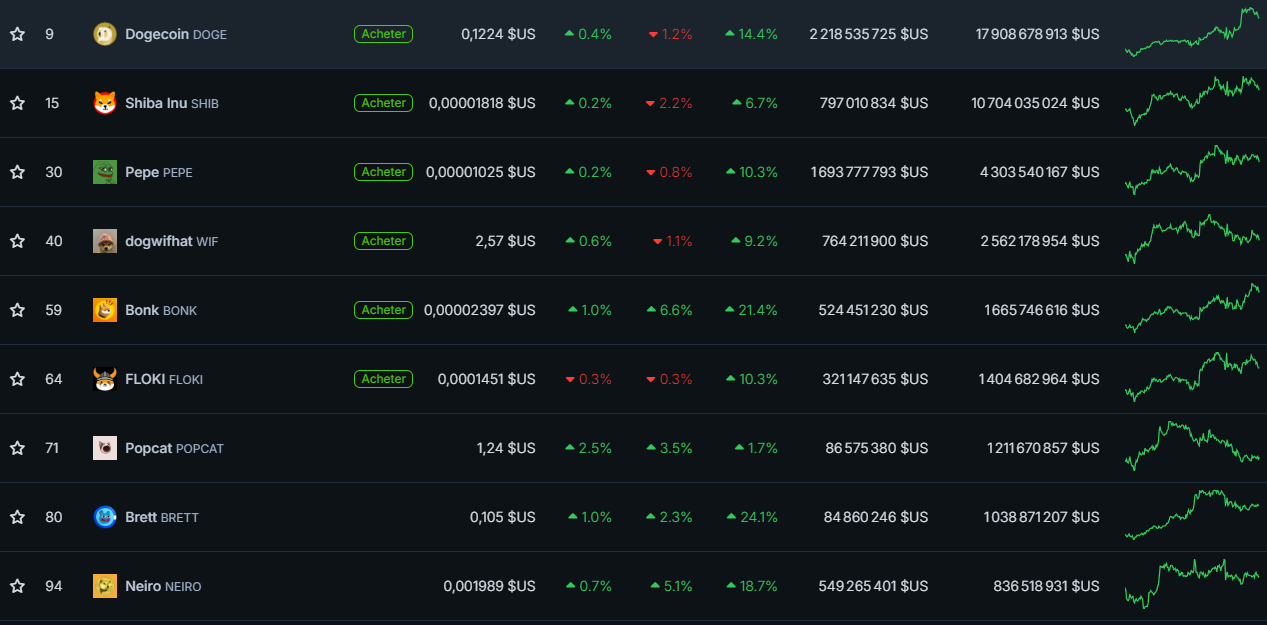The image size is (1267, 625).
Task: Click the Bonk coin logo
Action: 105,310
